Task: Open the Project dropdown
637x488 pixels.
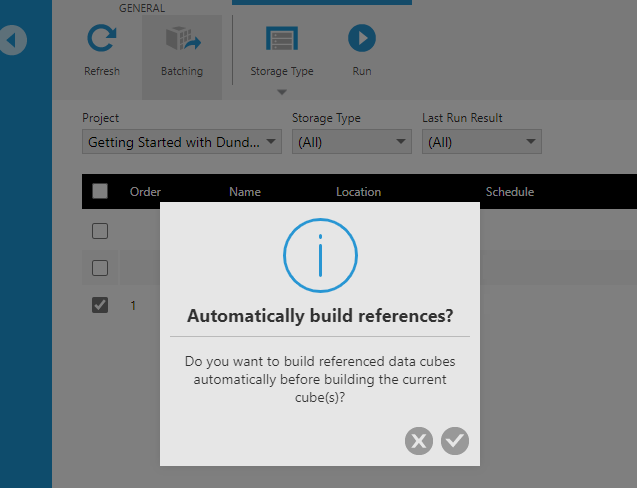Action: pyautogui.click(x=182, y=142)
